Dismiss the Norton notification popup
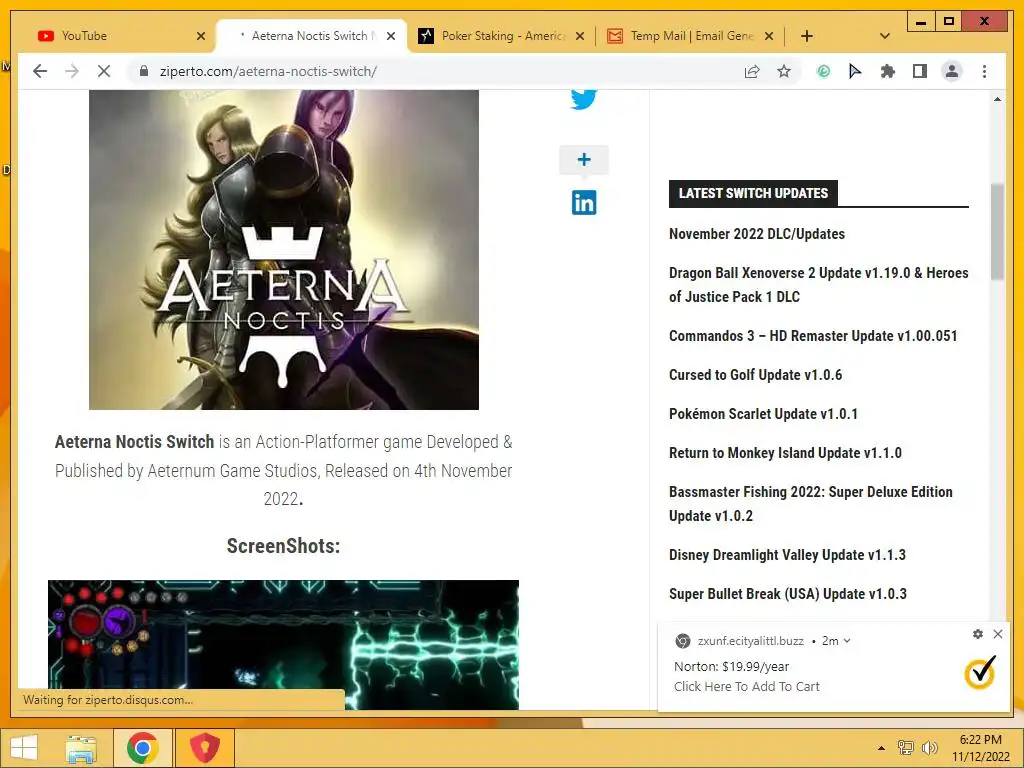 (998, 633)
